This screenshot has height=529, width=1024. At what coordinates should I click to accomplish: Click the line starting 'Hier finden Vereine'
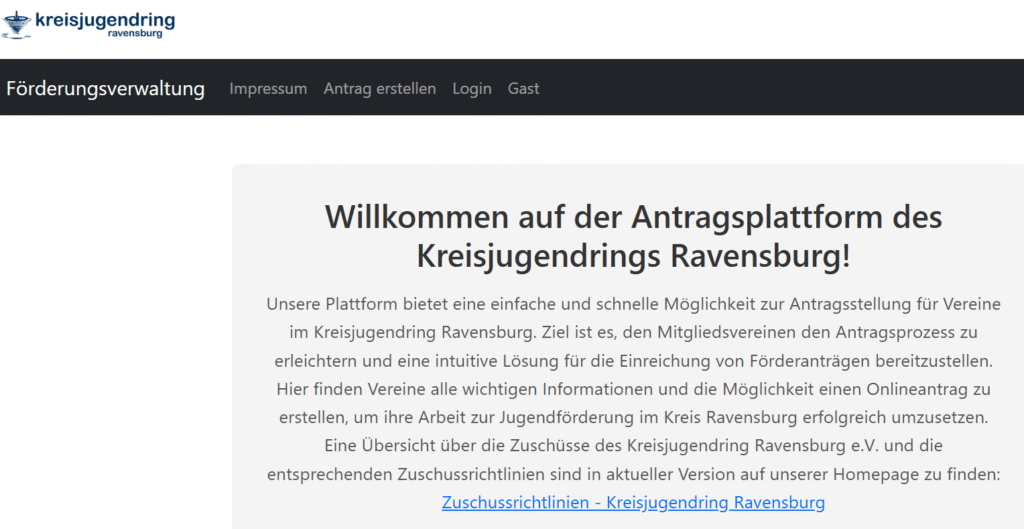(633, 389)
